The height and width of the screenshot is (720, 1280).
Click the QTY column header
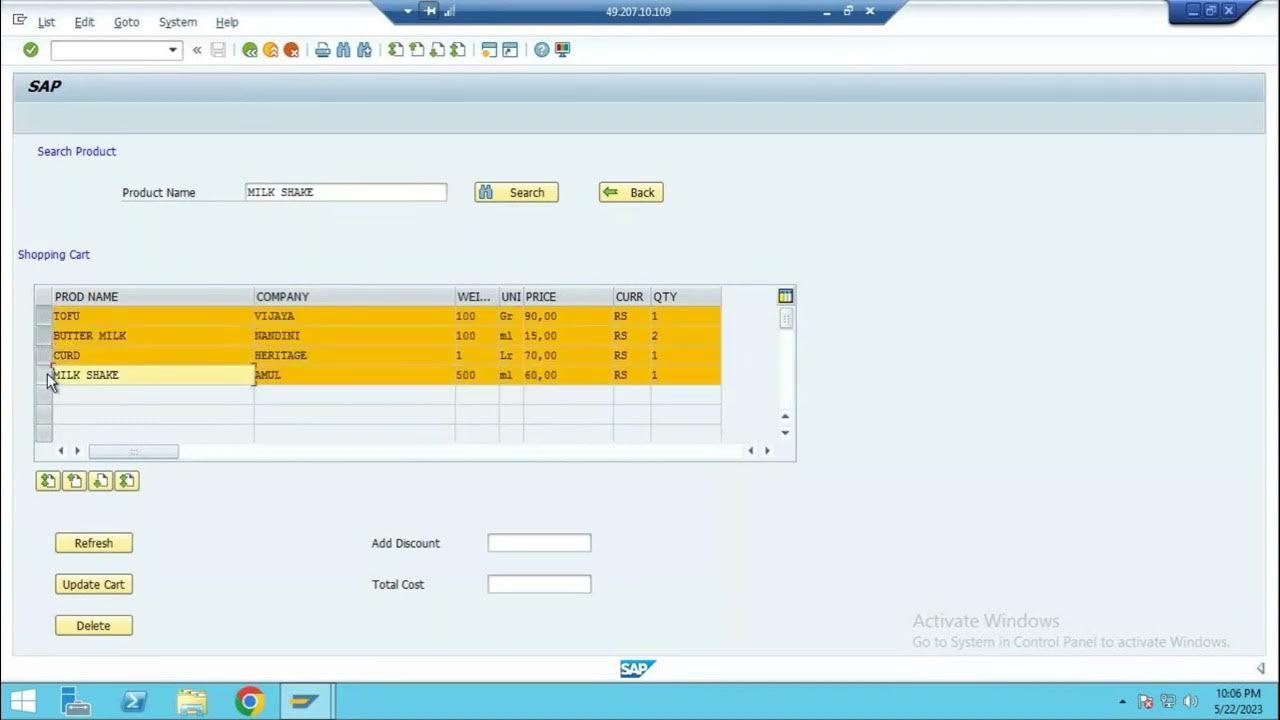pos(686,297)
